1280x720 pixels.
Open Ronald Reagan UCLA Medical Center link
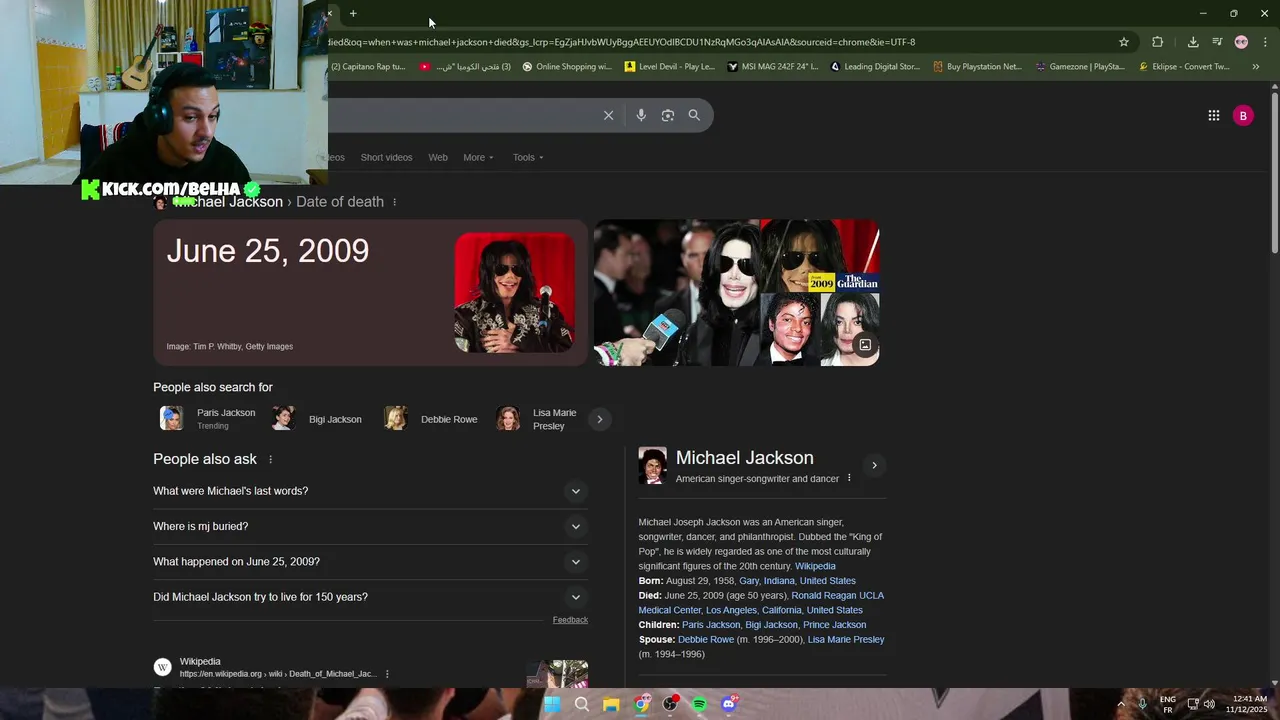762,603
